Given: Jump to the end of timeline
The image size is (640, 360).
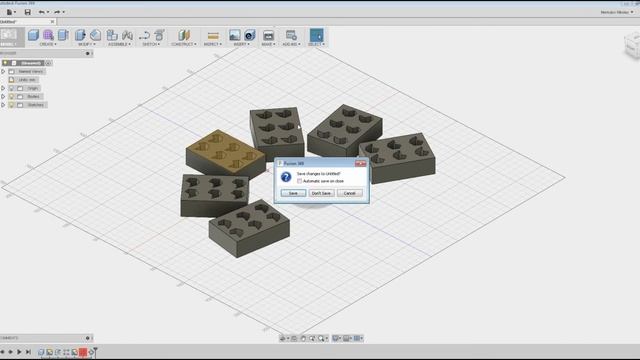Looking at the screenshot, I should click(x=28, y=351).
